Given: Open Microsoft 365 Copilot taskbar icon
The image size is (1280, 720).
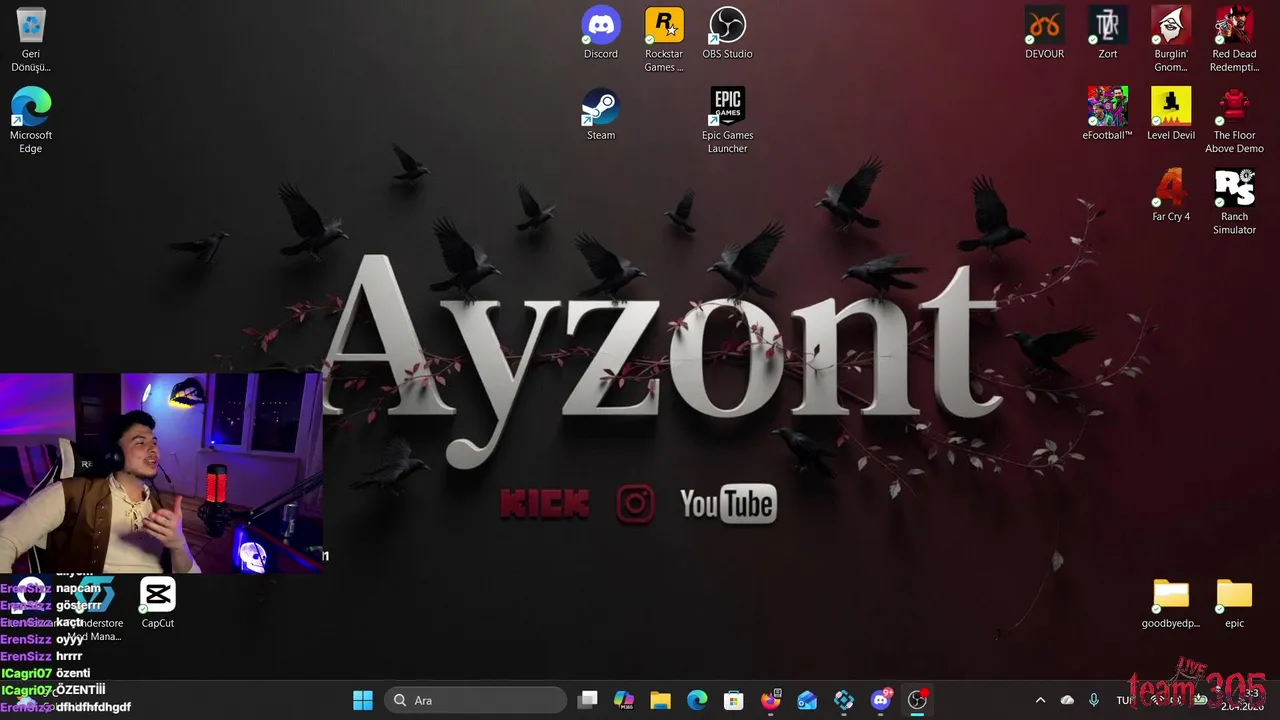Looking at the screenshot, I should (x=624, y=700).
